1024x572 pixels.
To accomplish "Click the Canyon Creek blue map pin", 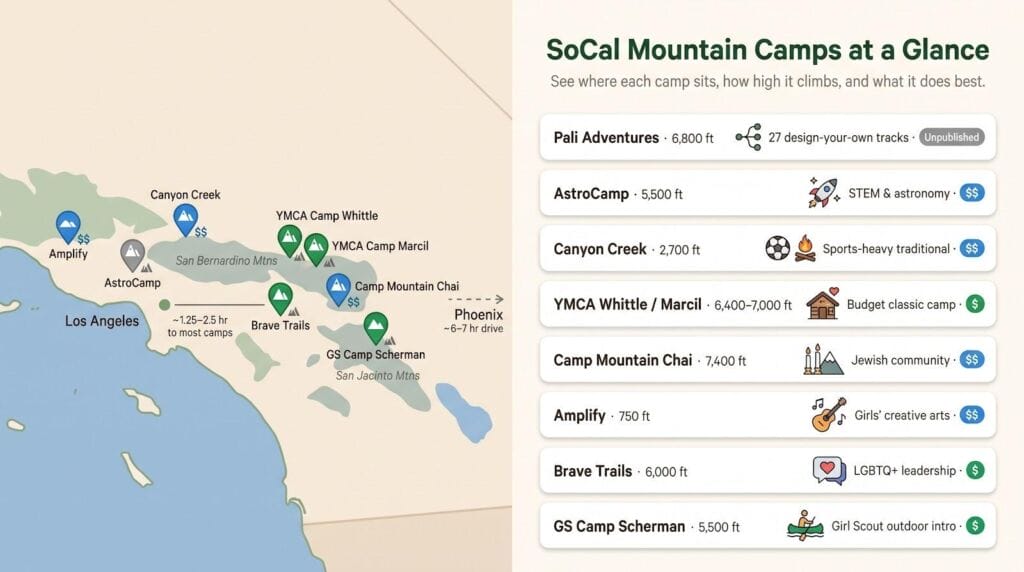I will (185, 219).
